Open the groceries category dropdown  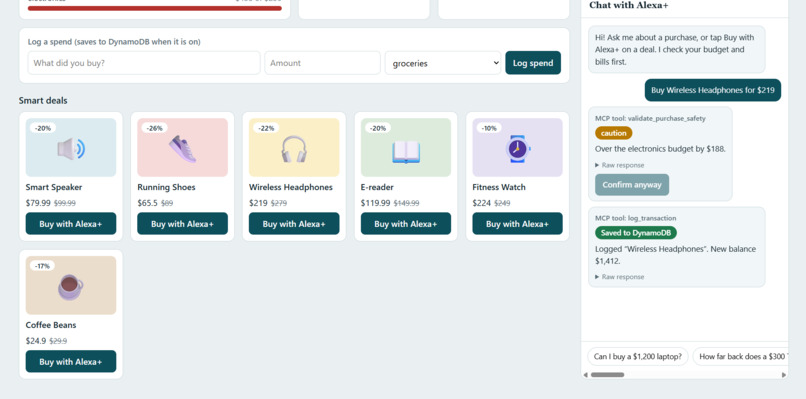tap(443, 63)
